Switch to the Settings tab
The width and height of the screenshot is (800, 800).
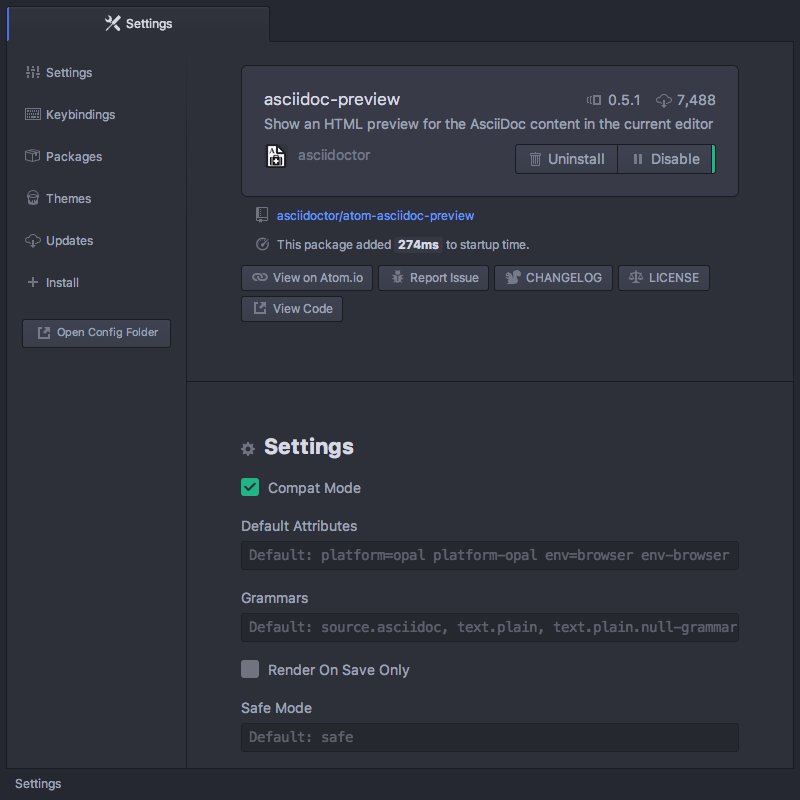tap(138, 22)
